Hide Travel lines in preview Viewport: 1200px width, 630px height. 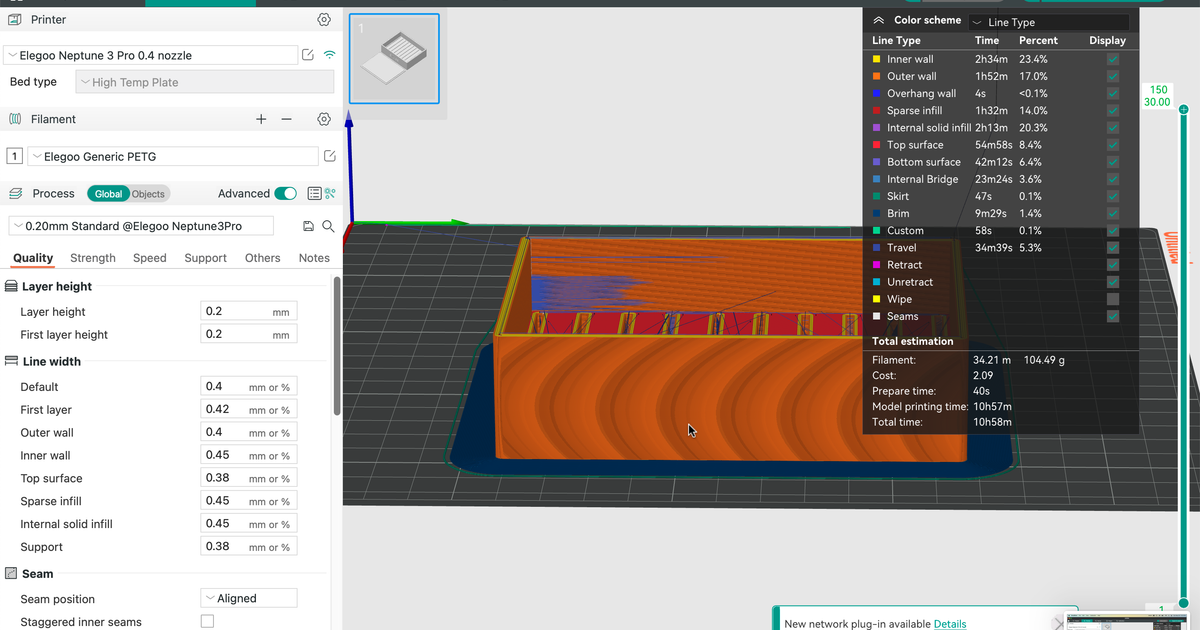tap(1113, 248)
